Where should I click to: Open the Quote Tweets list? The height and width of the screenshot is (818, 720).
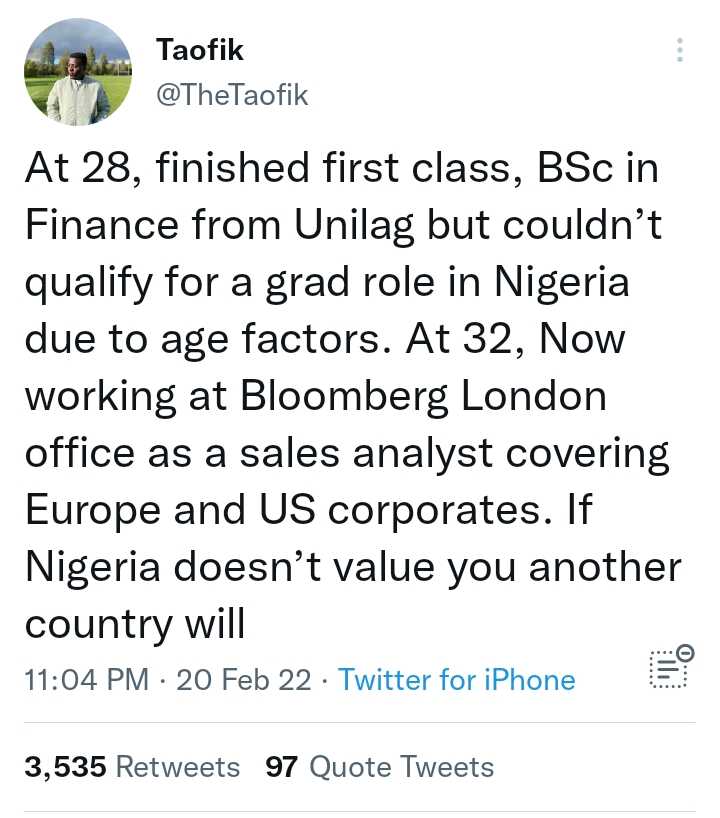point(401,767)
